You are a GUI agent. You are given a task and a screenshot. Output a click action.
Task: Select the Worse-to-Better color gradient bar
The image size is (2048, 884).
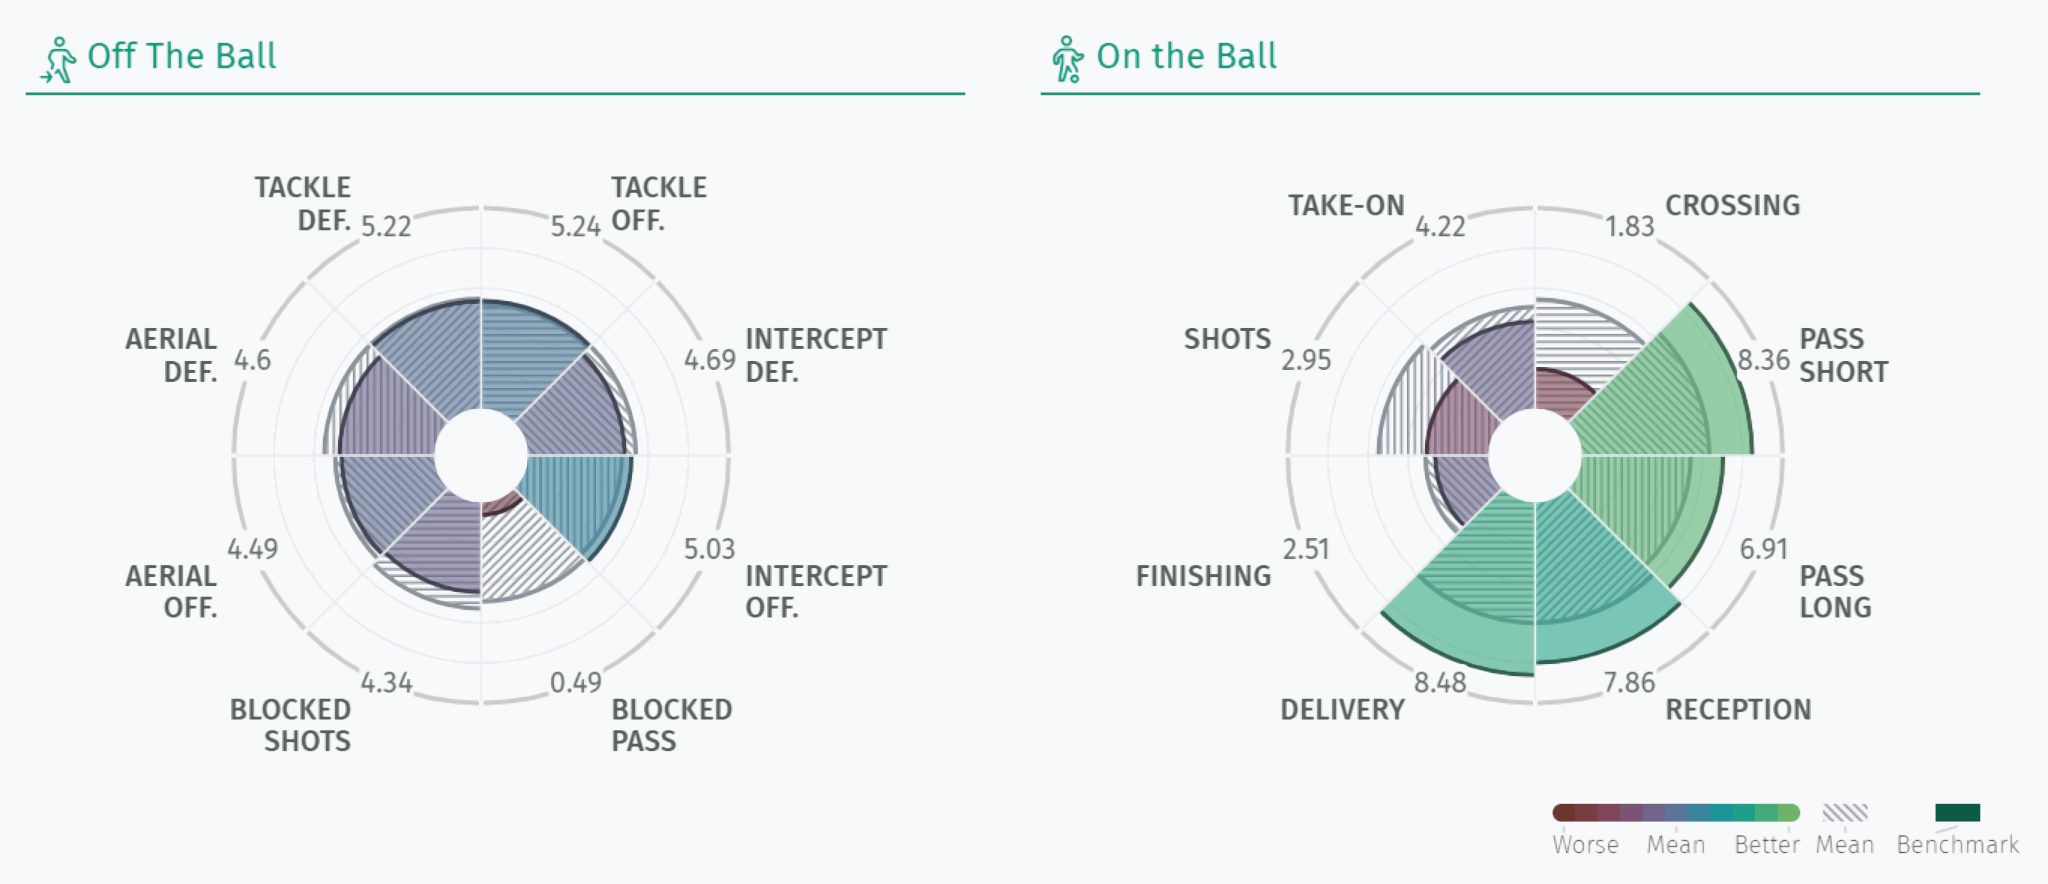click(x=1676, y=812)
